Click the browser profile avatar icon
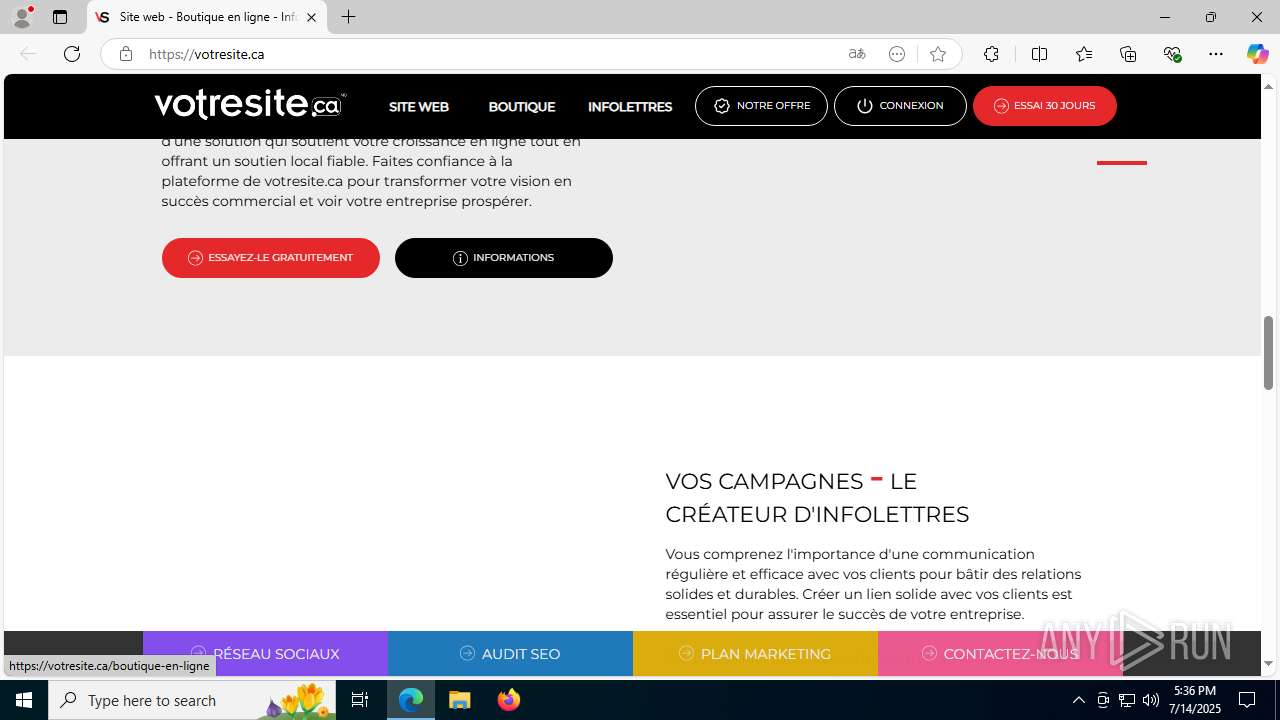The width and height of the screenshot is (1280, 720). coord(22,17)
